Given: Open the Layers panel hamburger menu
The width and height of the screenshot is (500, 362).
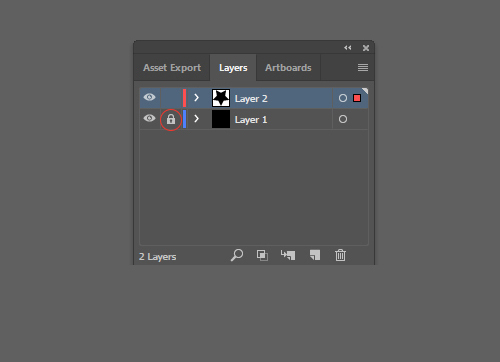Looking at the screenshot, I should (363, 68).
